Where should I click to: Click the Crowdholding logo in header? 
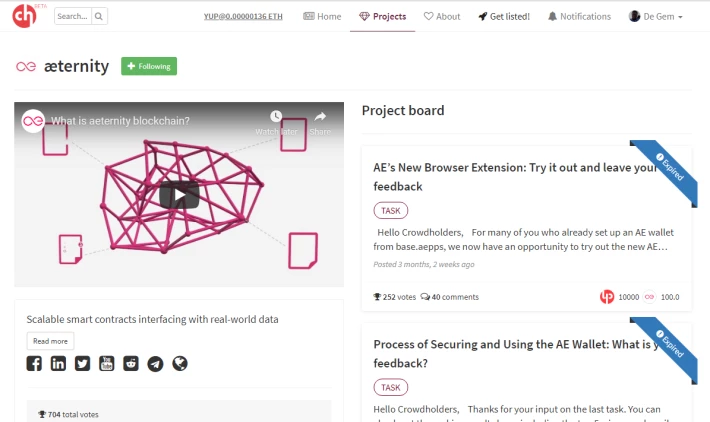(24, 16)
